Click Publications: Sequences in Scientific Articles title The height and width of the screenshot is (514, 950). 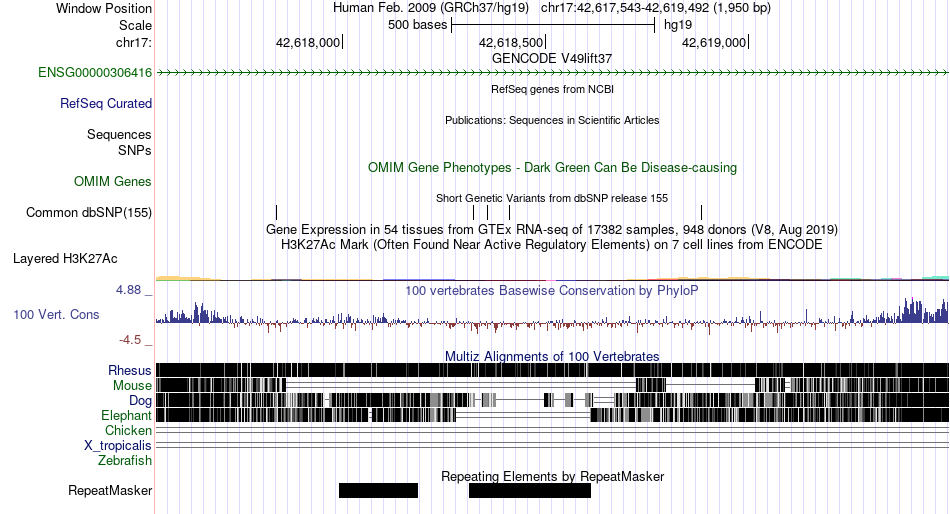pyautogui.click(x=552, y=120)
